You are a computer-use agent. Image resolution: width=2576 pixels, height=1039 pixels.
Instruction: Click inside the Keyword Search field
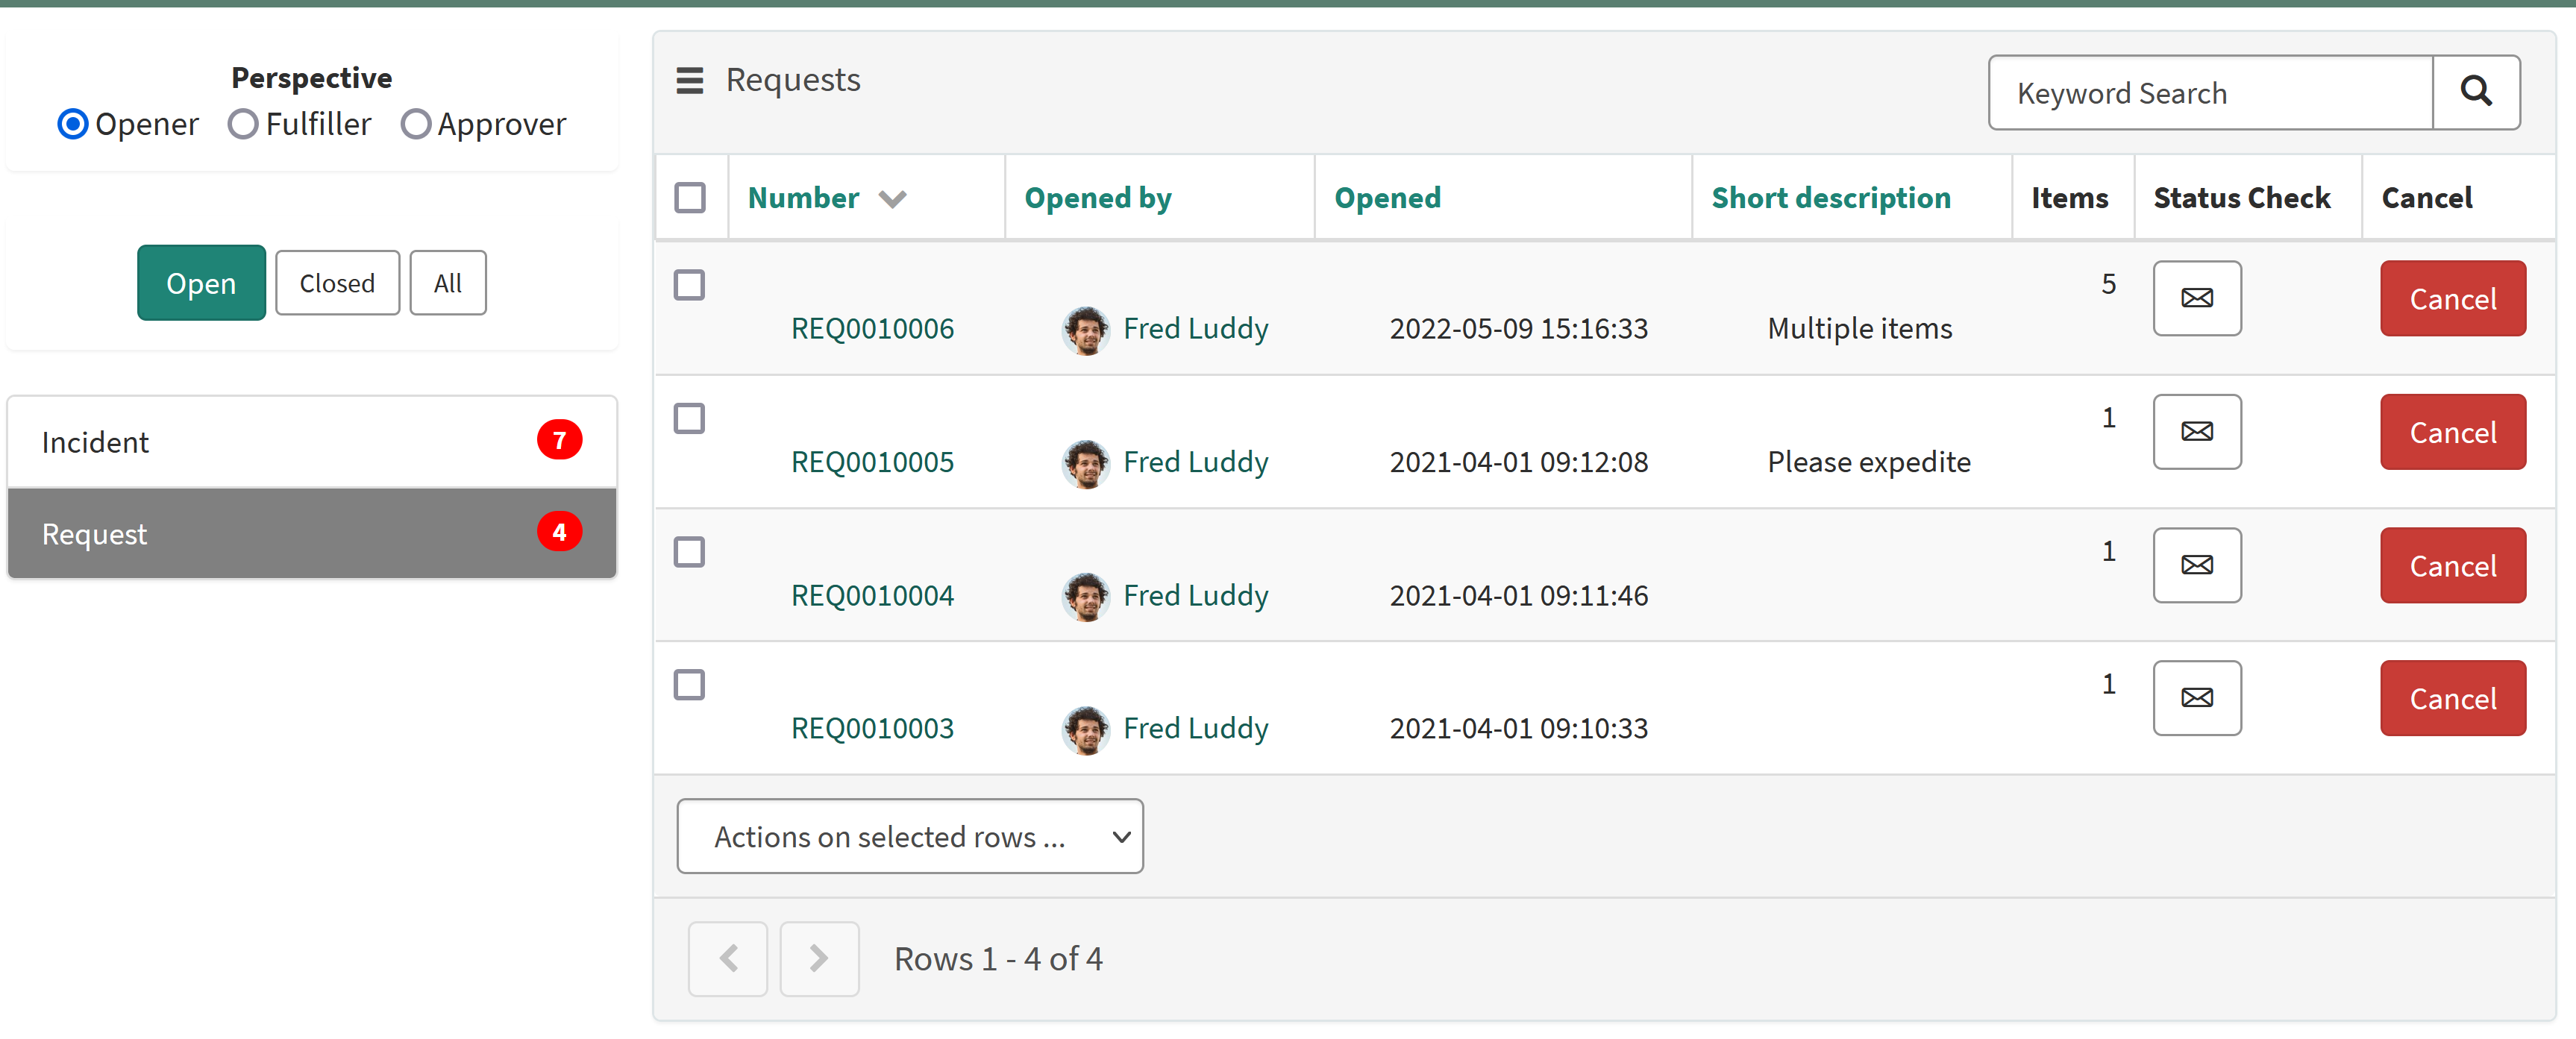[x=2208, y=92]
